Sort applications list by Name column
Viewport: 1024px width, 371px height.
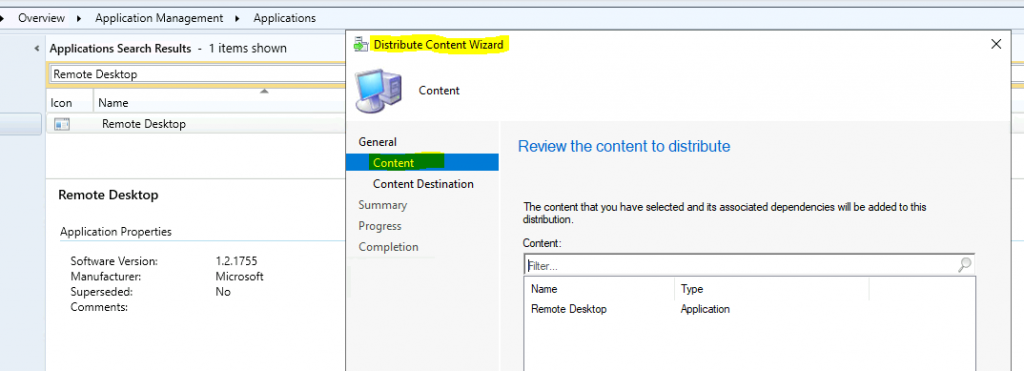click(x=113, y=103)
